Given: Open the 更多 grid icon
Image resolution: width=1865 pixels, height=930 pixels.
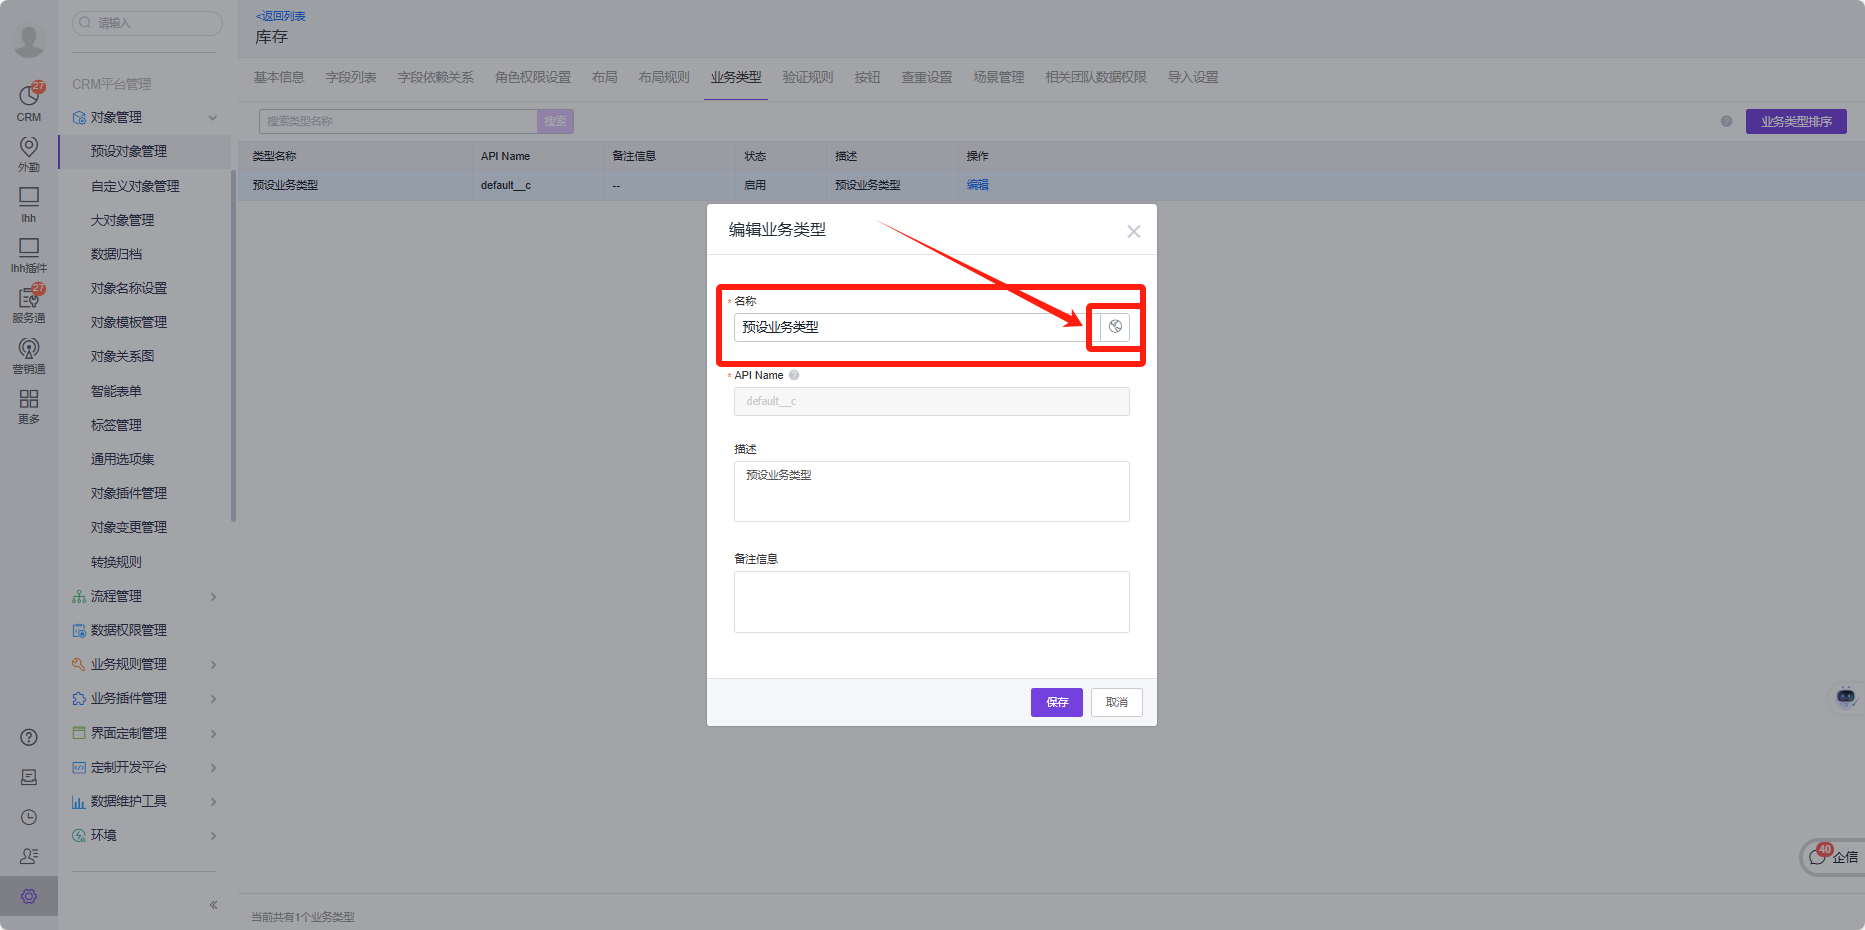Looking at the screenshot, I should [x=29, y=406].
